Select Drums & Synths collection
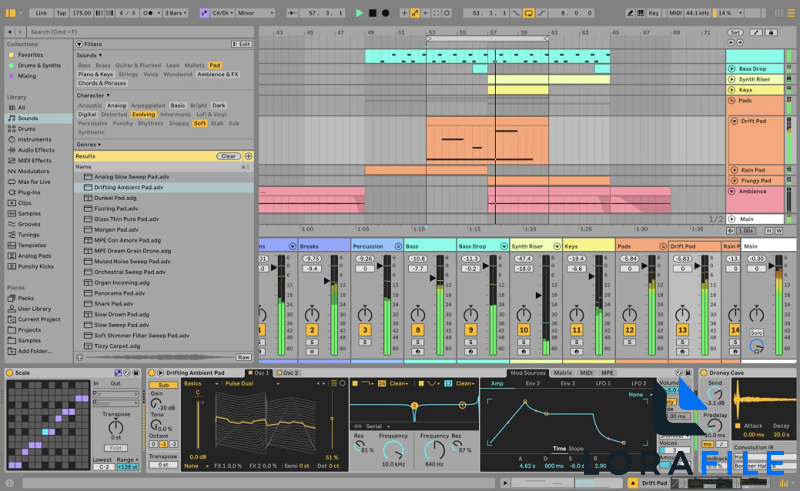 [39, 65]
